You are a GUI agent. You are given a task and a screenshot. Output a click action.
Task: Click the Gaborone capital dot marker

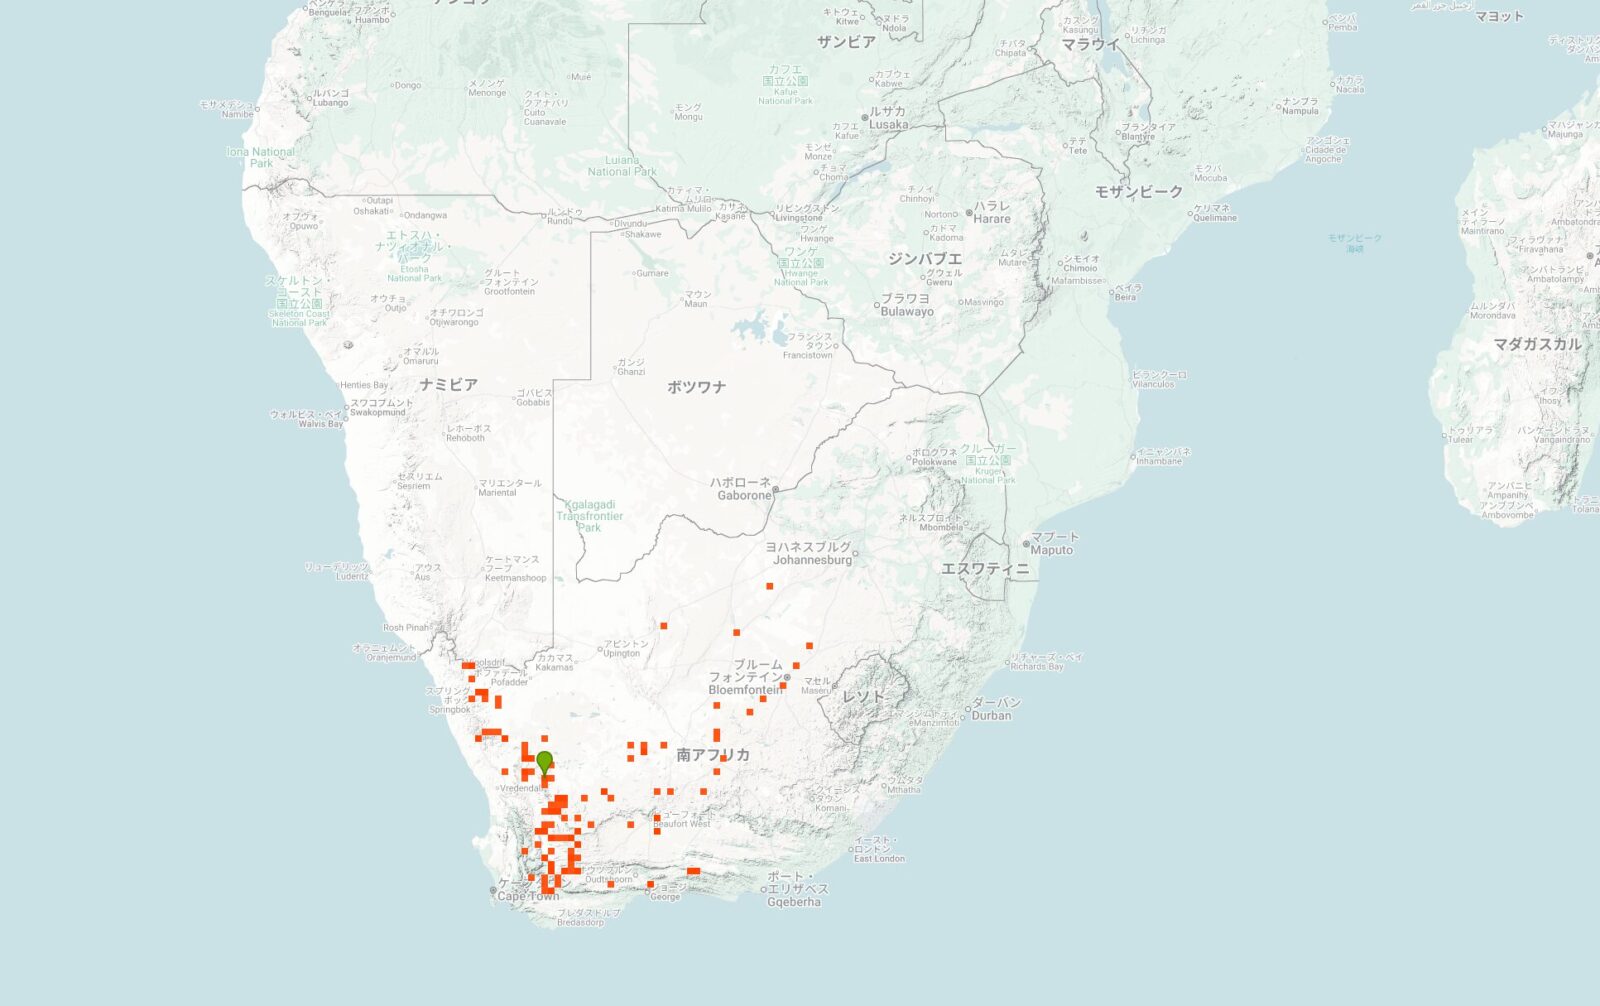pos(775,489)
